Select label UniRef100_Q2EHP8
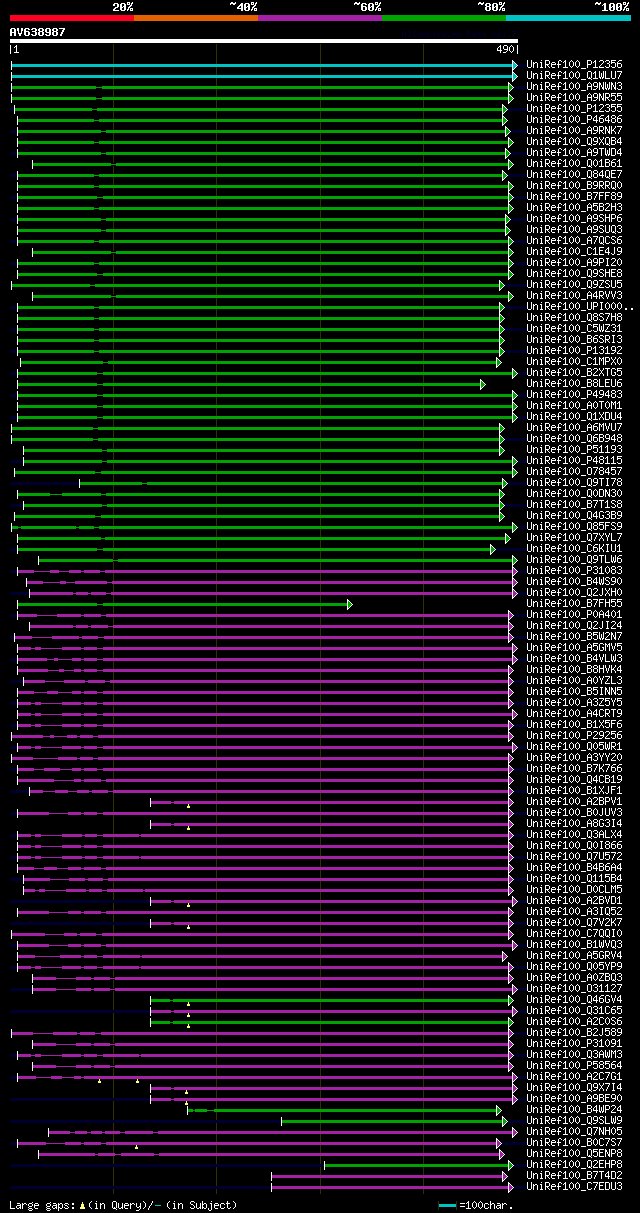Viewport: 640px width, 1213px height. click(574, 1164)
